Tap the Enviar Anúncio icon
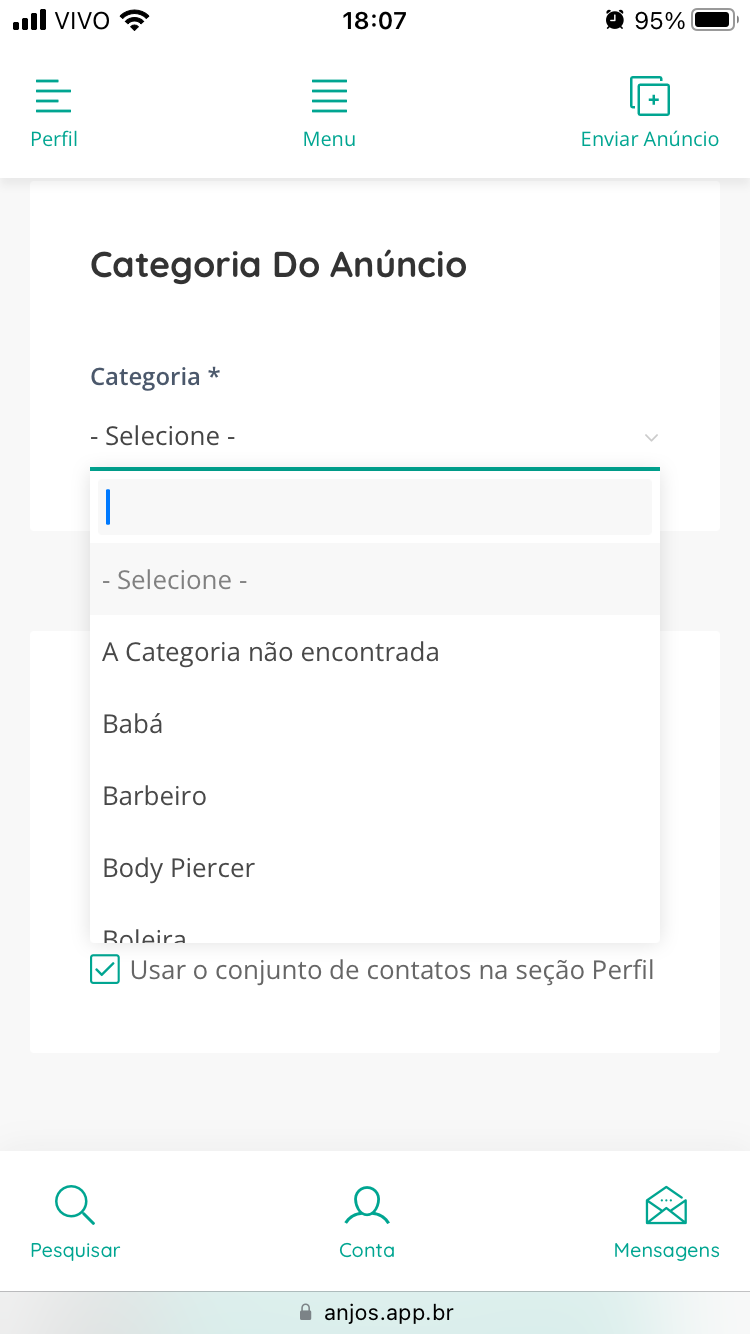Screen dimensions: 750x1334 (x=650, y=97)
